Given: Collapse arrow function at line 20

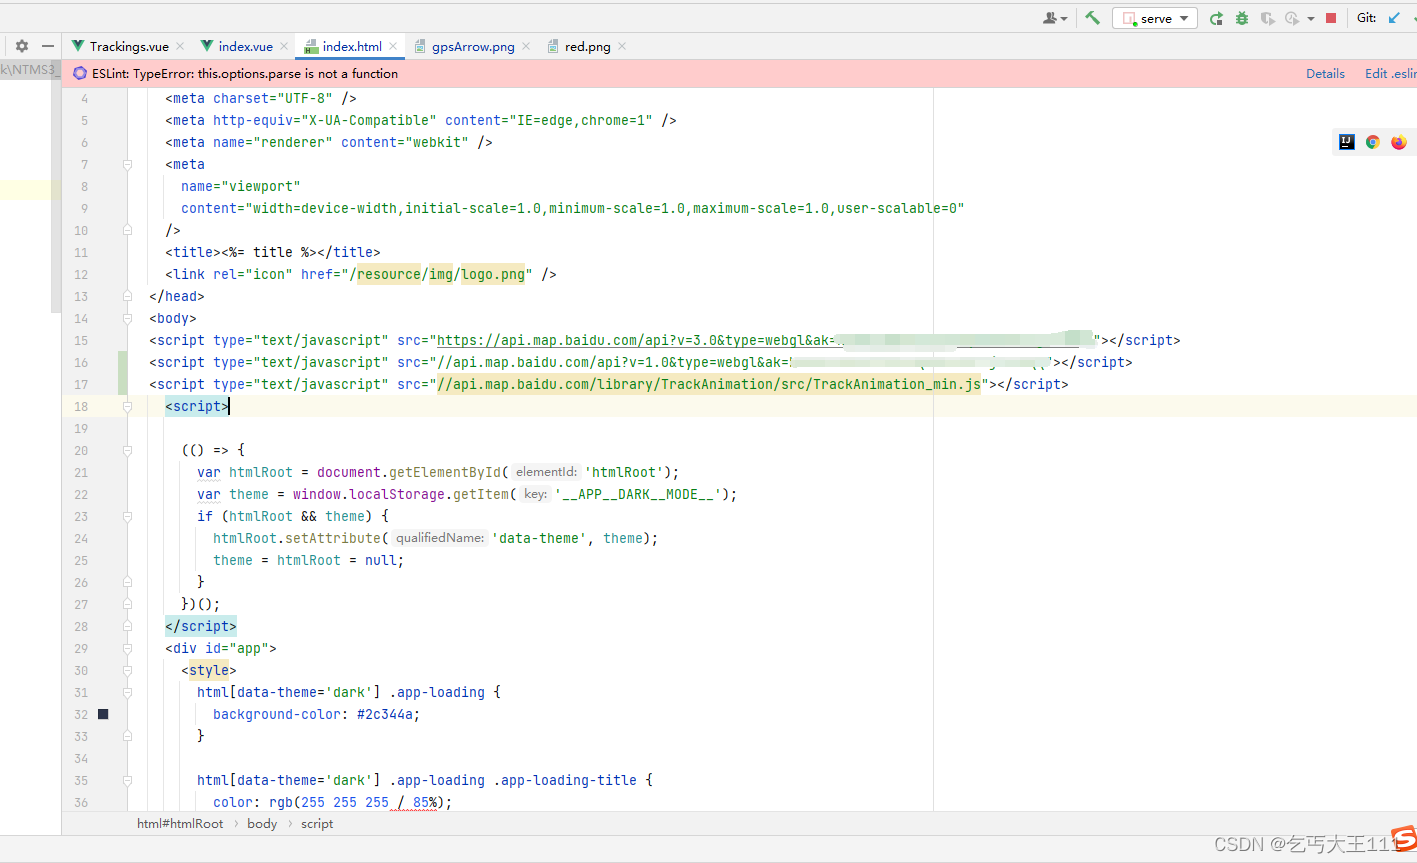Looking at the screenshot, I should click(127, 450).
